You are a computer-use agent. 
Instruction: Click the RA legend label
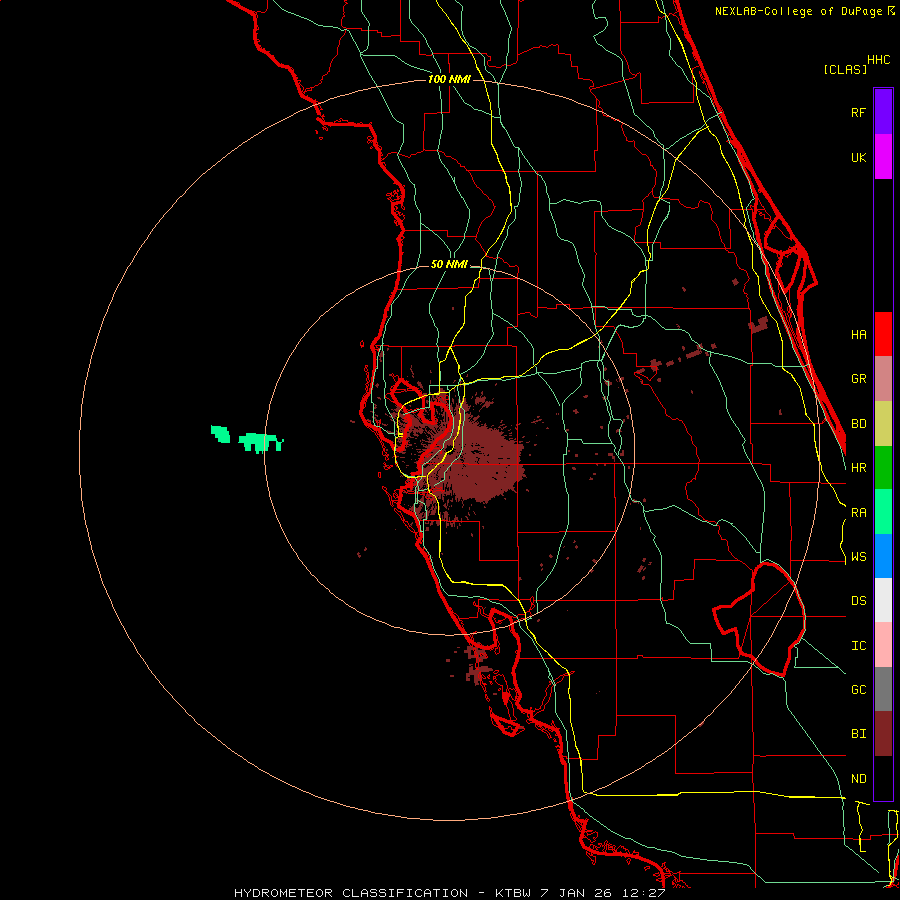[x=858, y=513]
